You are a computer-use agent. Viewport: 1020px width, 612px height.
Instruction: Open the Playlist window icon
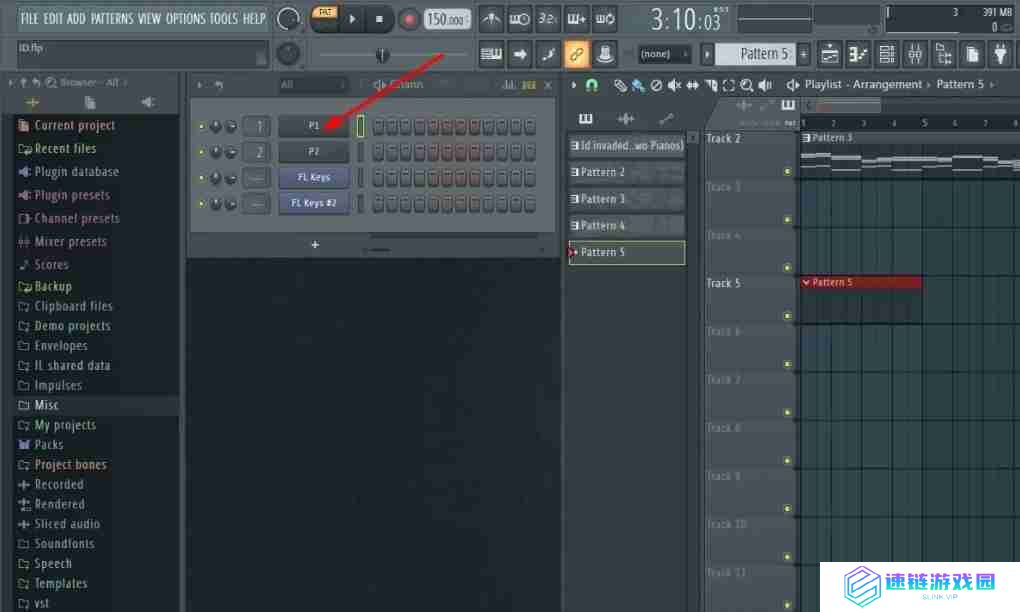click(x=829, y=55)
